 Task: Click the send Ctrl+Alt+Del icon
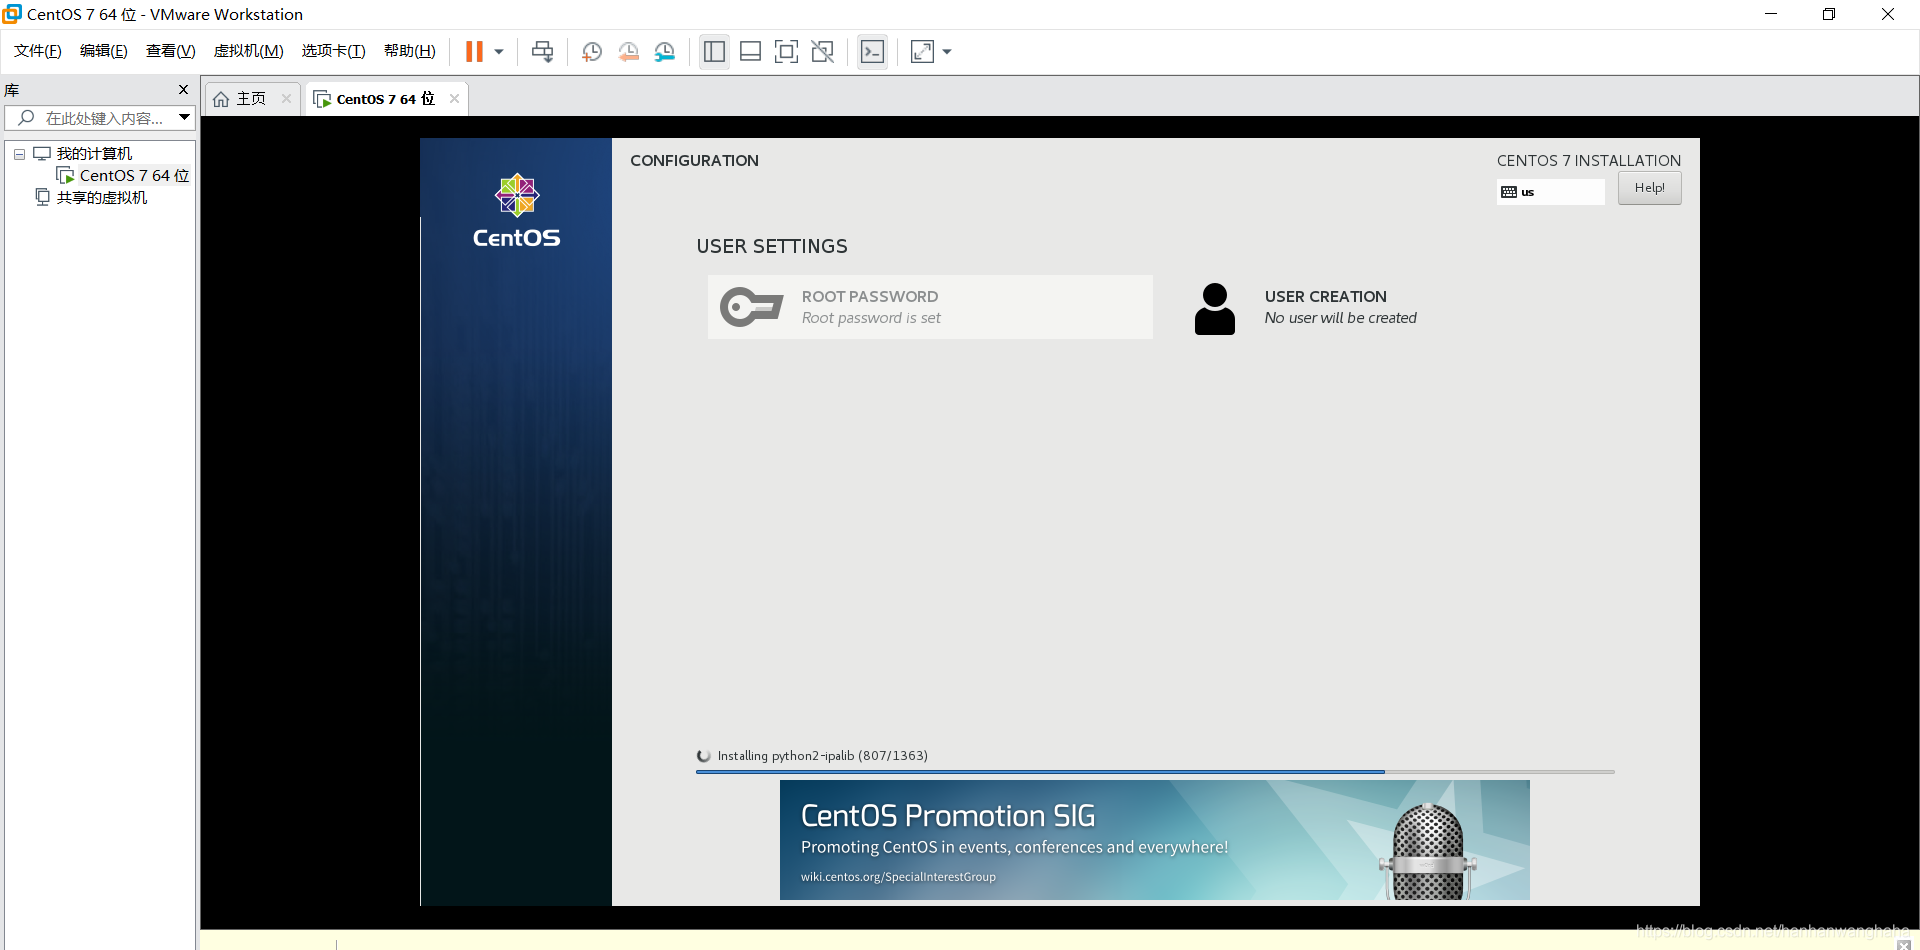543,52
